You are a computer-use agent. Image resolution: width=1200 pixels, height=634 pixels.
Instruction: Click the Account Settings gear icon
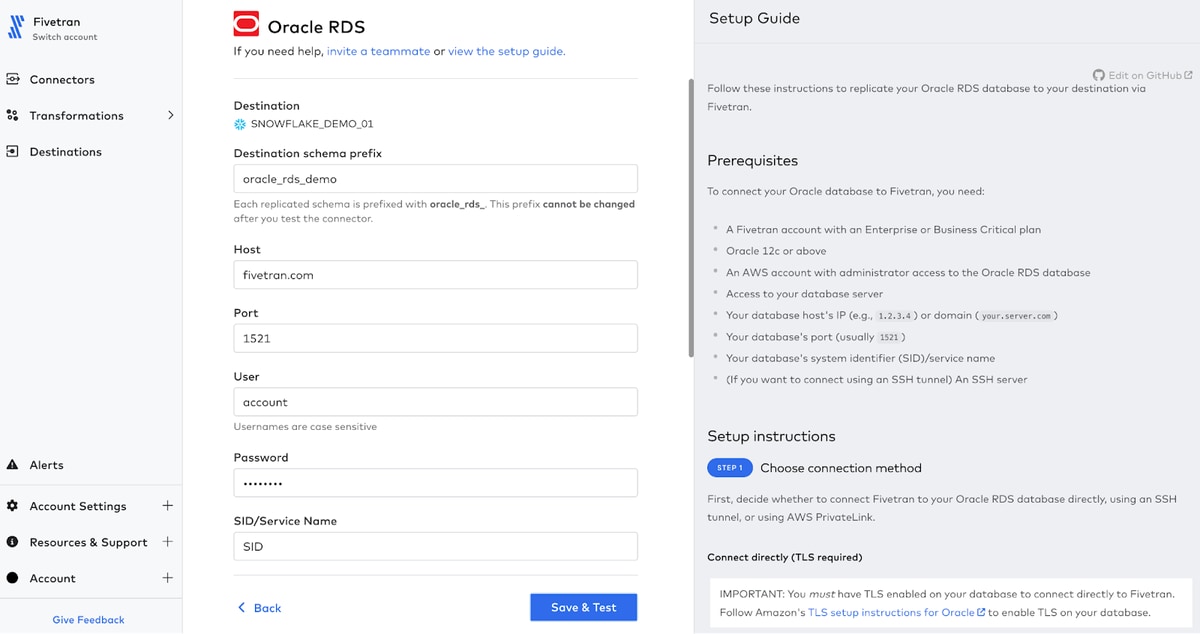coord(13,506)
